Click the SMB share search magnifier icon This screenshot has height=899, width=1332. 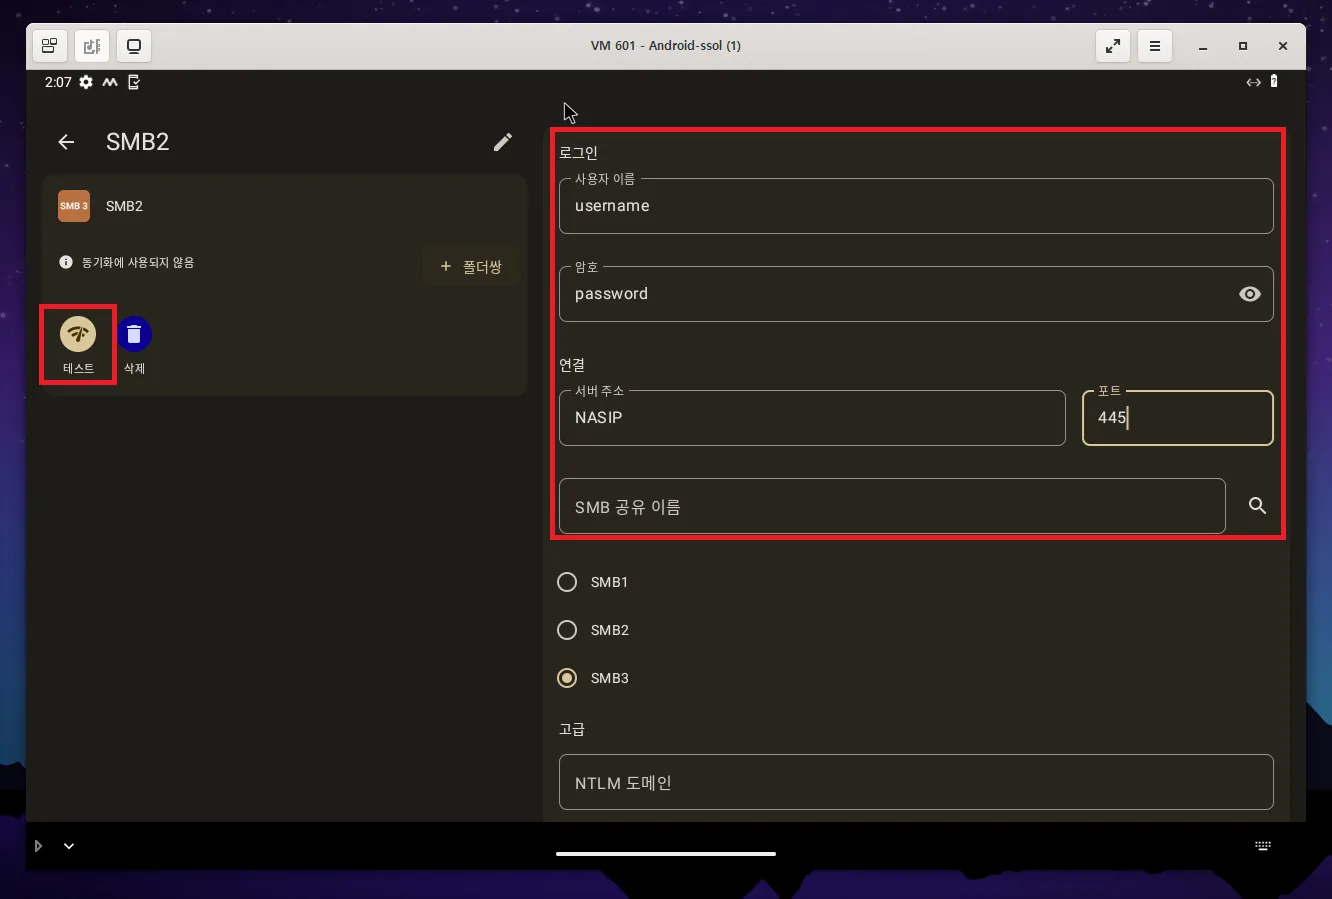tap(1257, 506)
